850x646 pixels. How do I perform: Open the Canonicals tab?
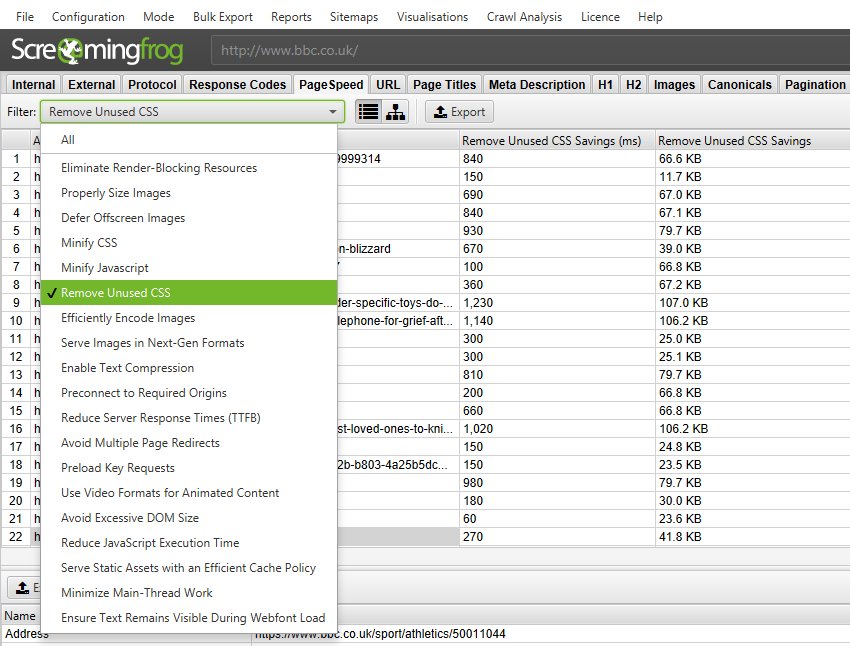[x=739, y=85]
